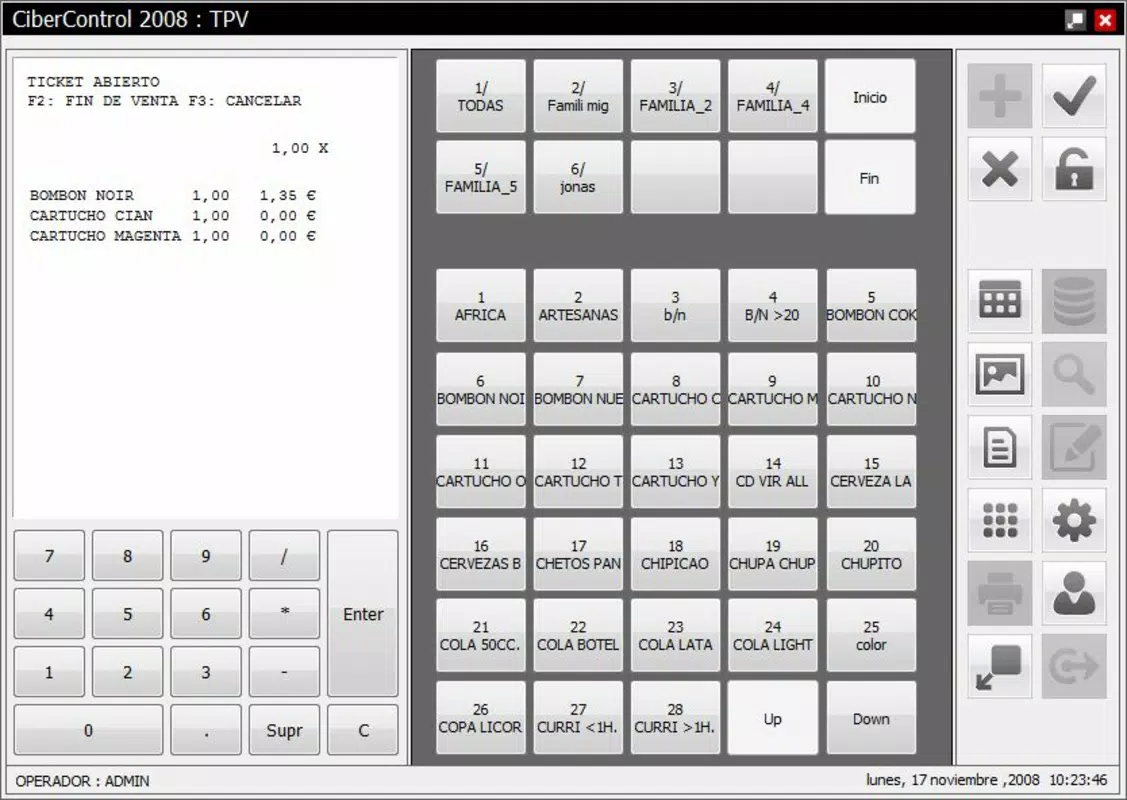Add product 10 CARTUCHO N
Screen dimensions: 1127x800
[871, 389]
